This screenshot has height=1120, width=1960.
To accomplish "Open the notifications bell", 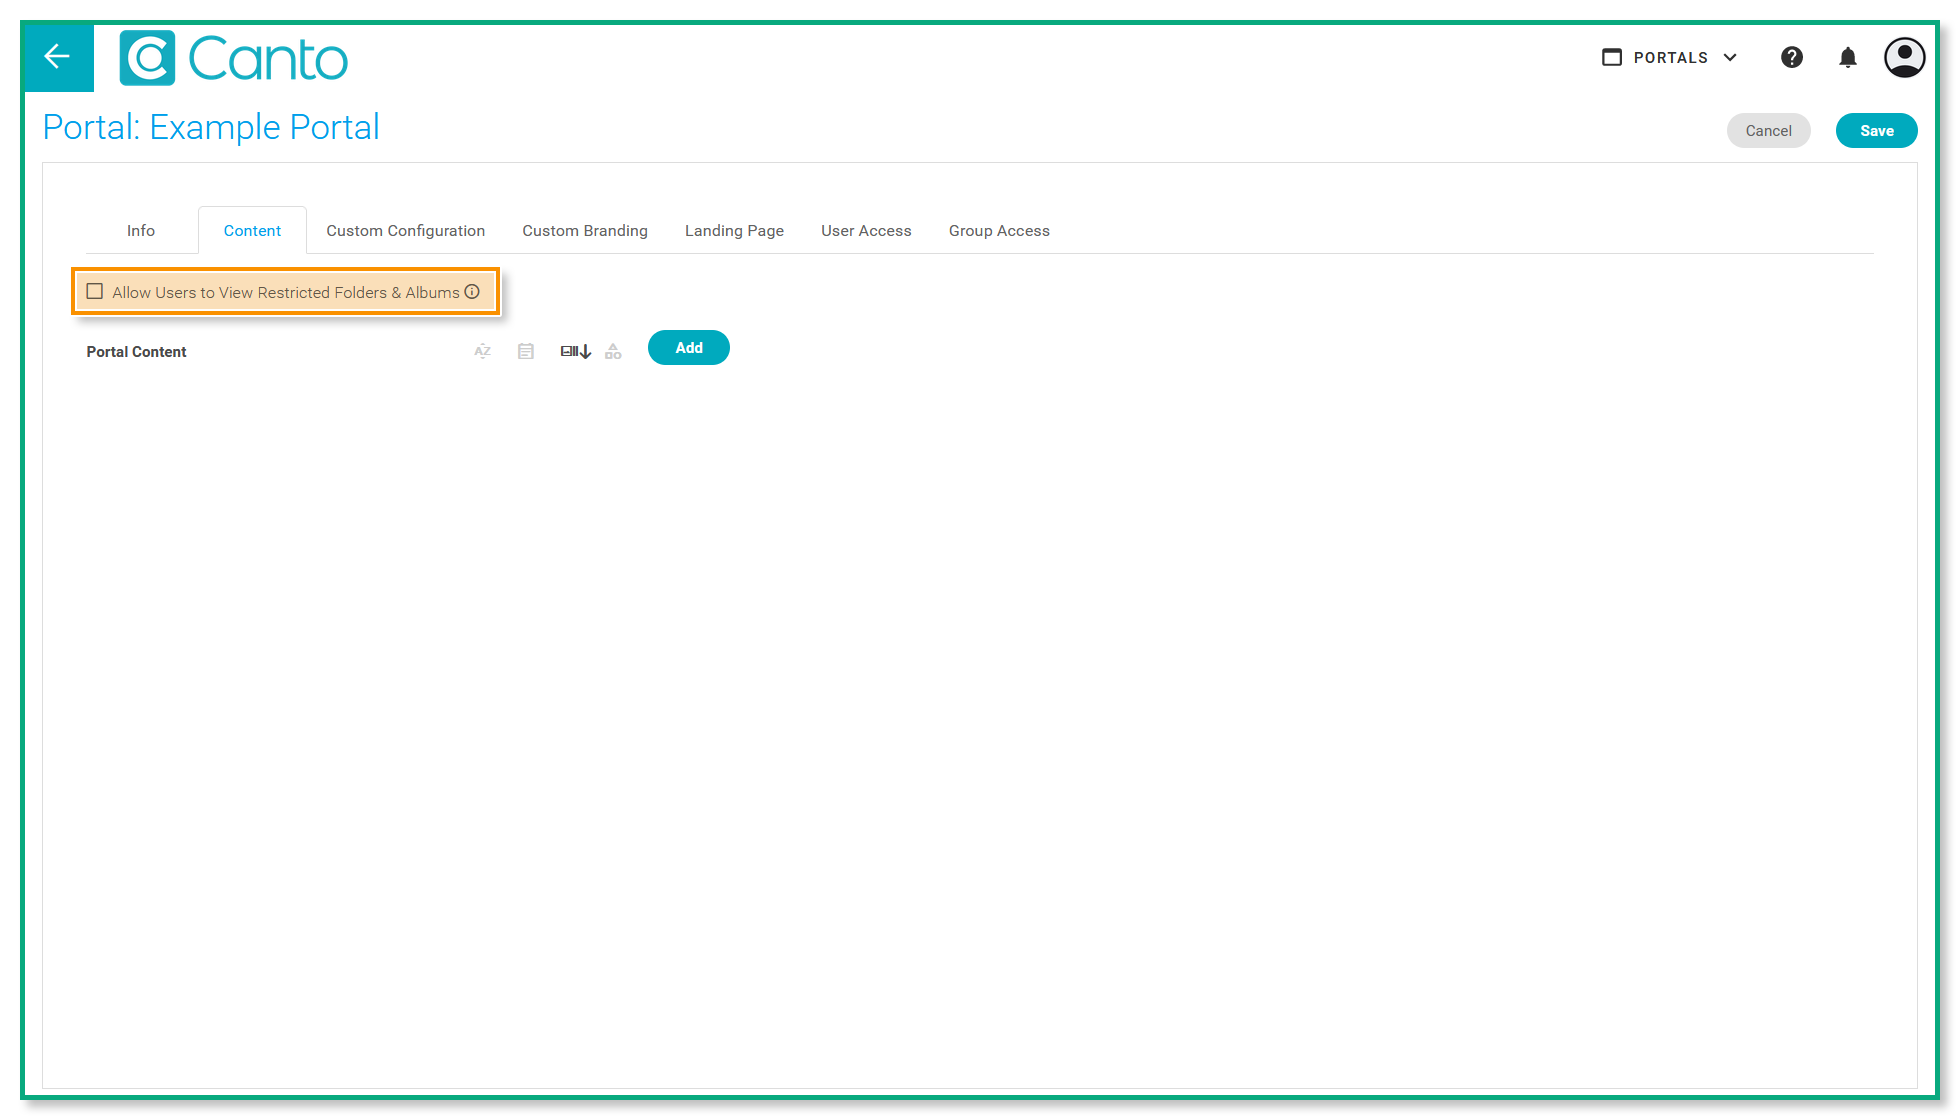I will point(1848,57).
